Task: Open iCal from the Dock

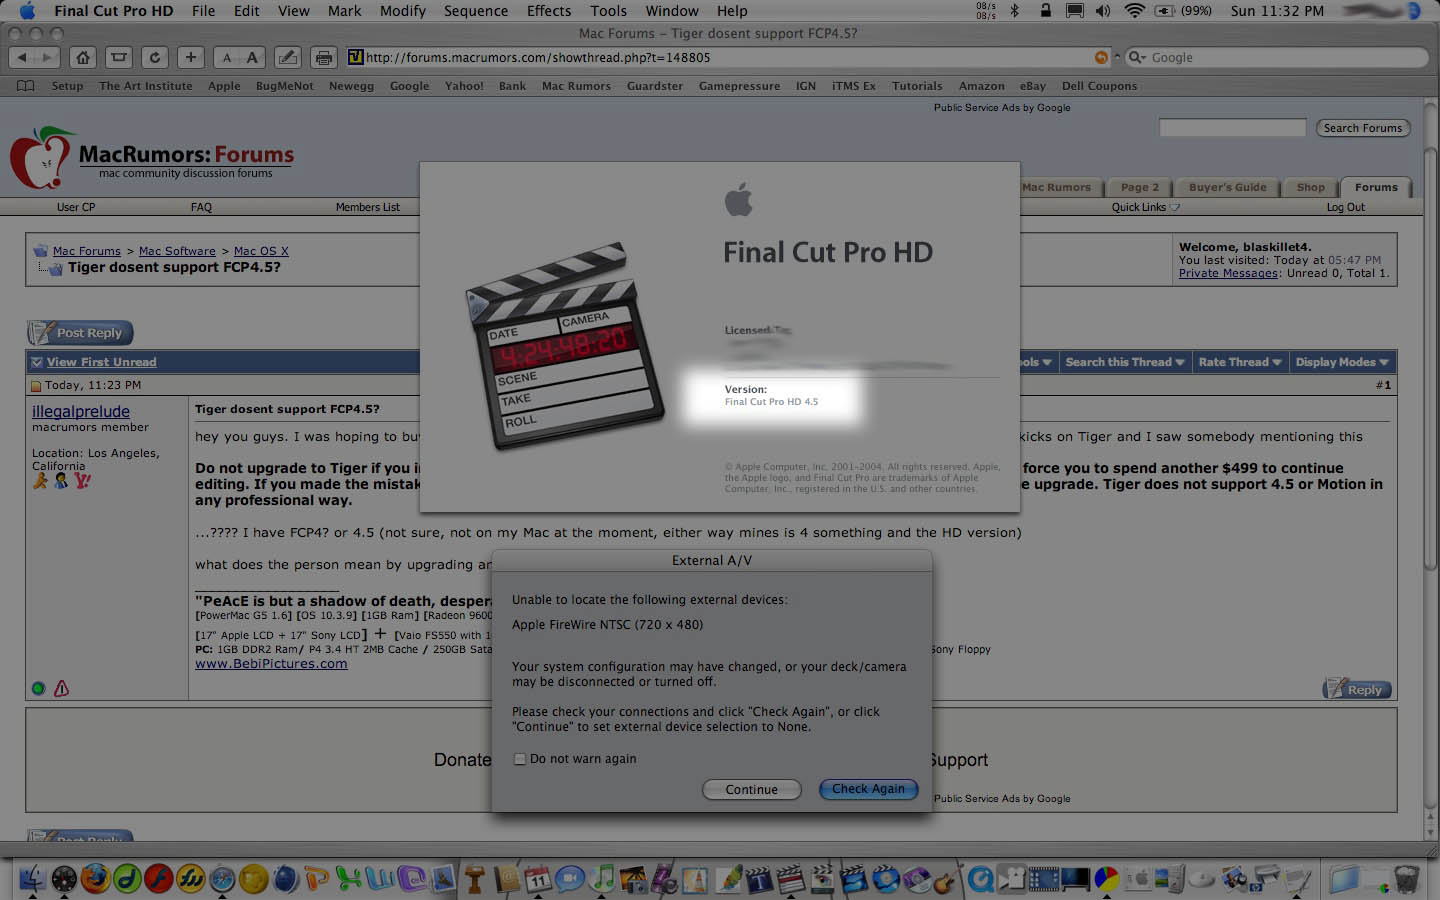Action: [x=538, y=878]
